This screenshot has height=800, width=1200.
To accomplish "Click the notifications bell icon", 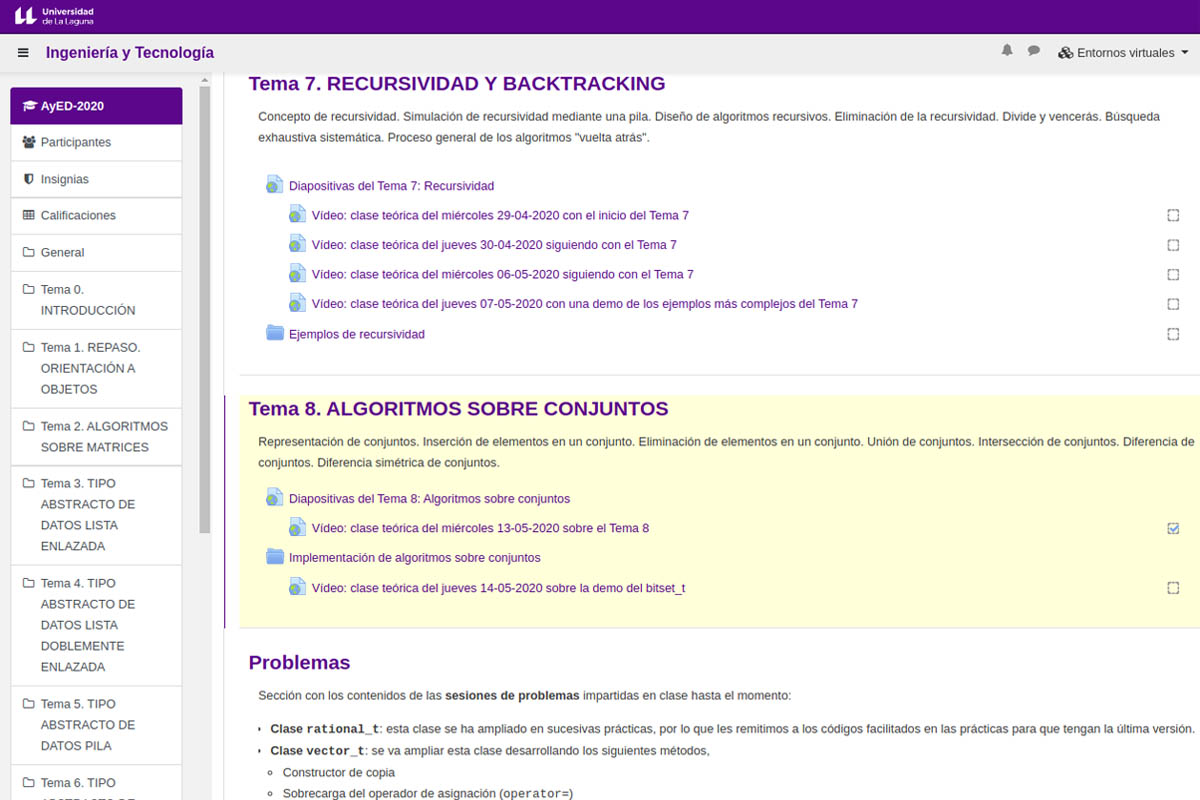I will tap(1007, 51).
